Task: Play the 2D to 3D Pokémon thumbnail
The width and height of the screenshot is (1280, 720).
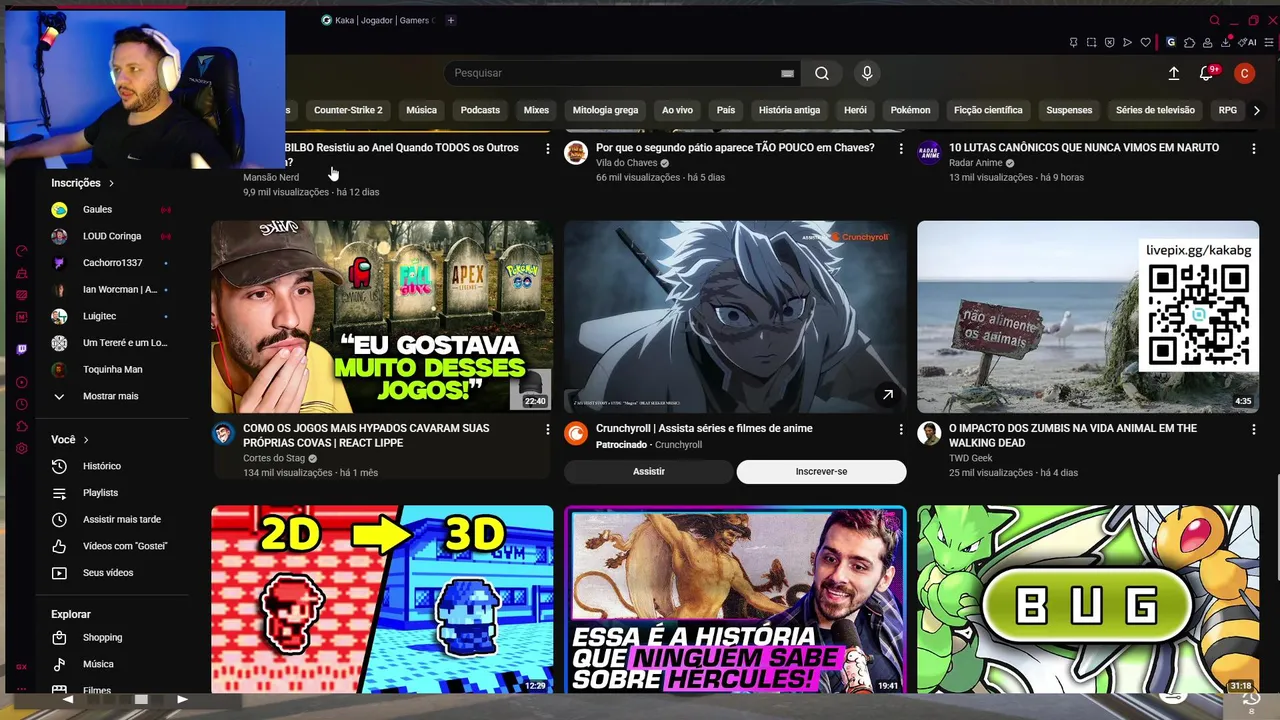Action: [382, 599]
